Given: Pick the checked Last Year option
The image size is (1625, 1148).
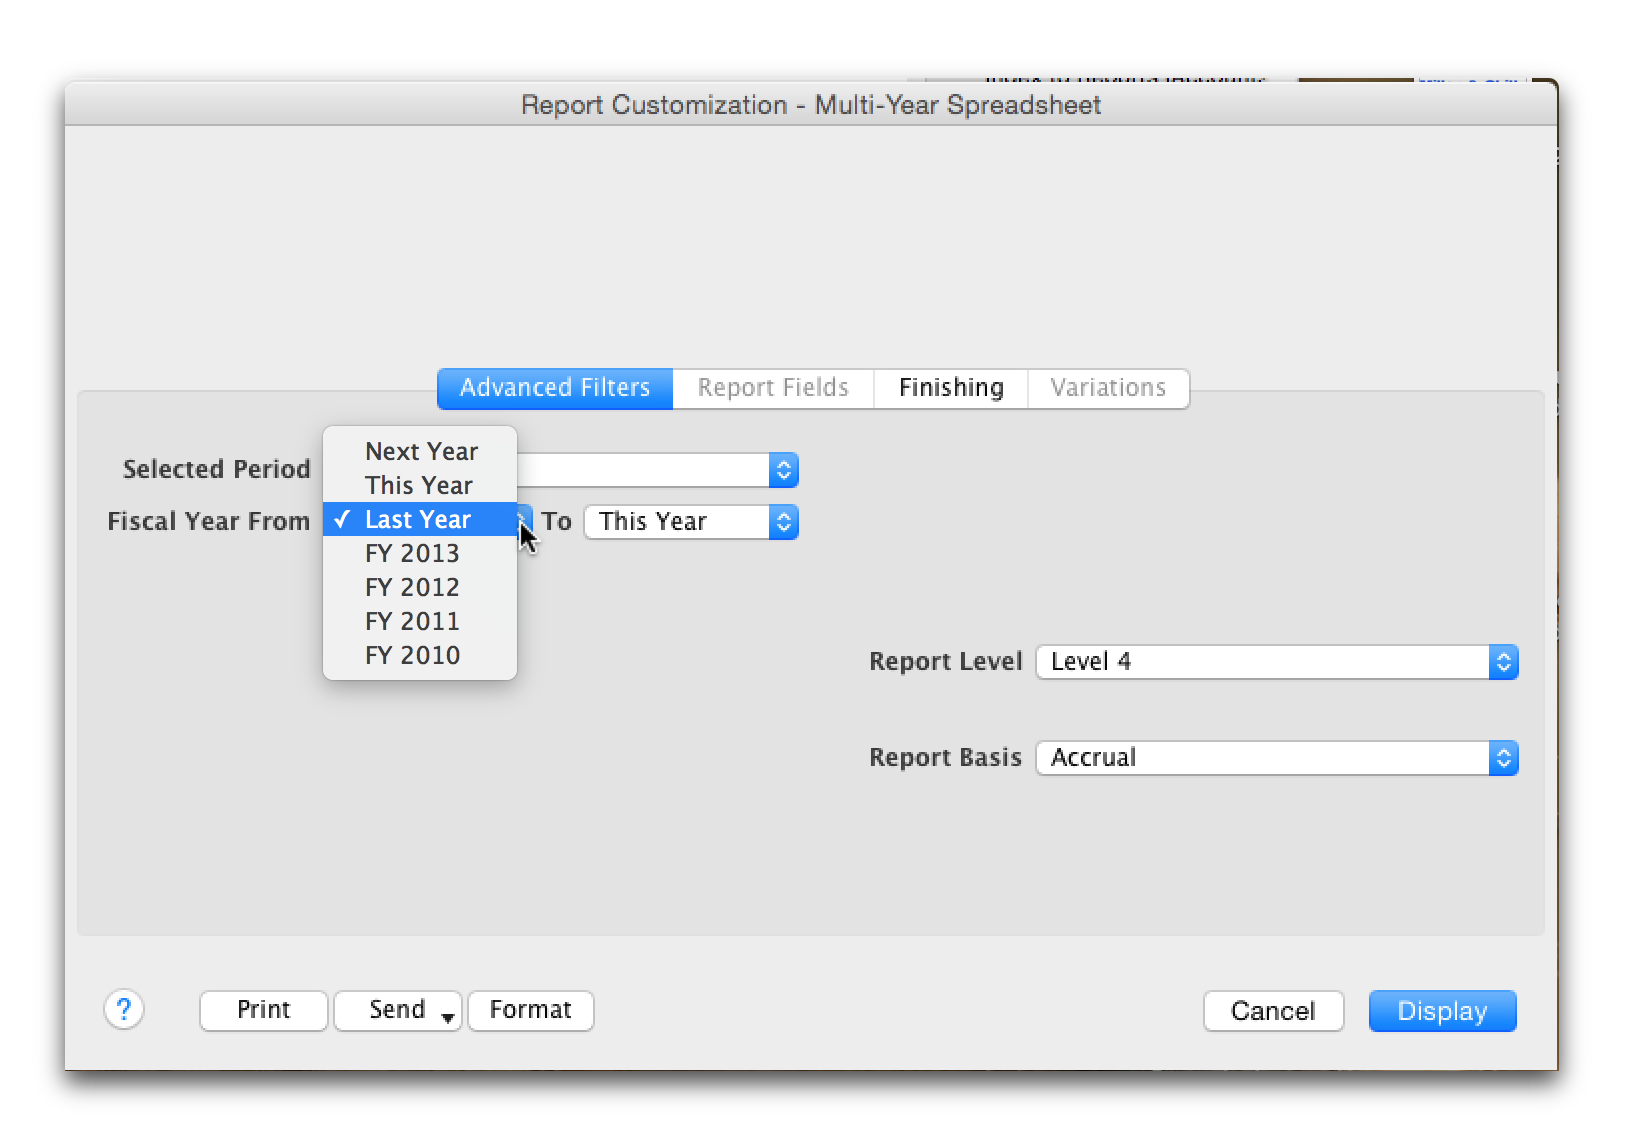Looking at the screenshot, I should click(418, 519).
